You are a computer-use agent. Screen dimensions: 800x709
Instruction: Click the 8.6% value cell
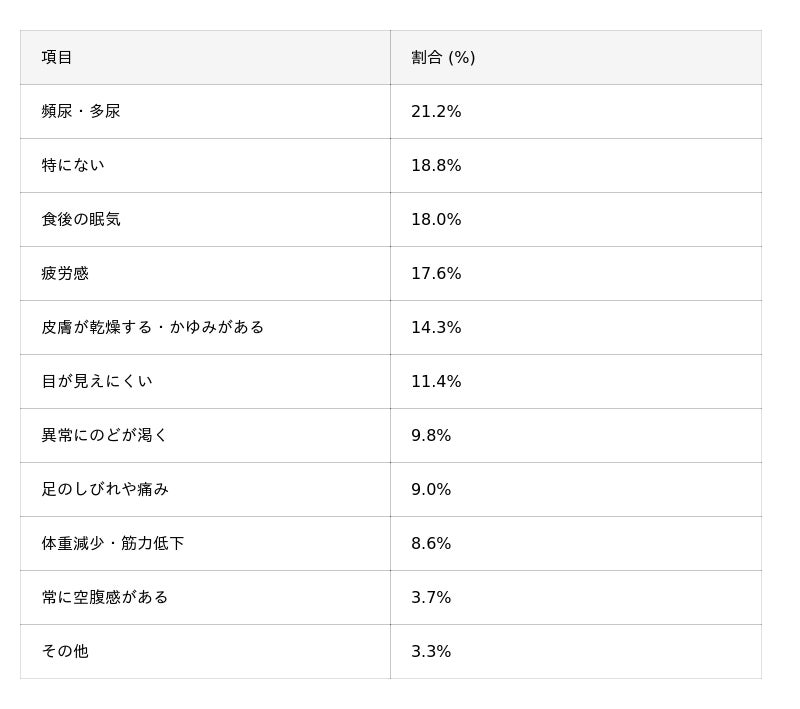(x=431, y=544)
